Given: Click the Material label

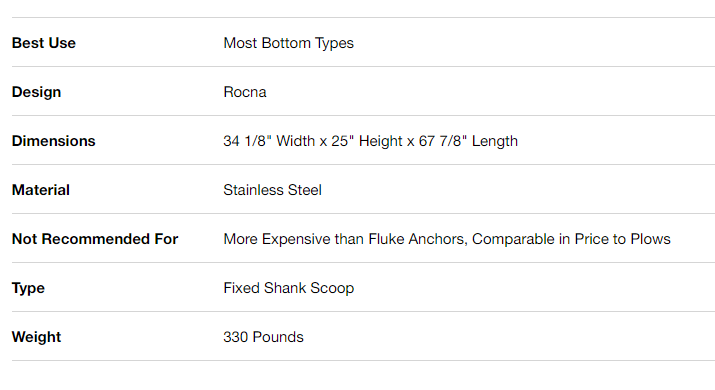Looking at the screenshot, I should point(41,190).
